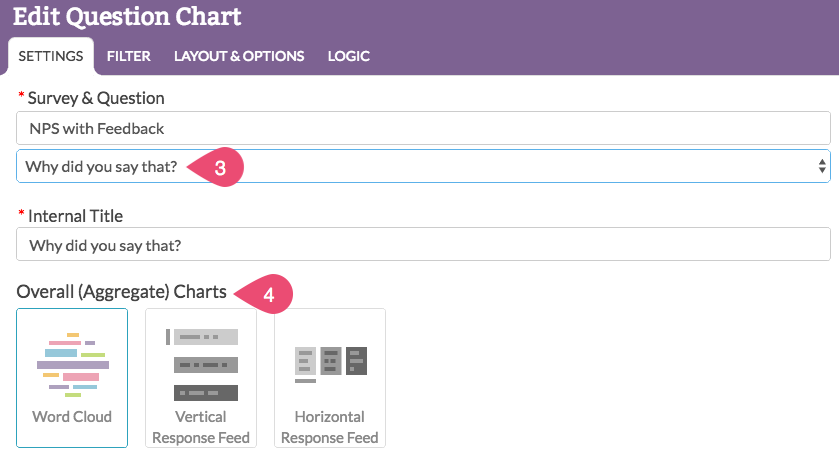The width and height of the screenshot is (839, 471).
Task: Click the 'Vertical Response Feed' text label
Action: click(x=201, y=427)
